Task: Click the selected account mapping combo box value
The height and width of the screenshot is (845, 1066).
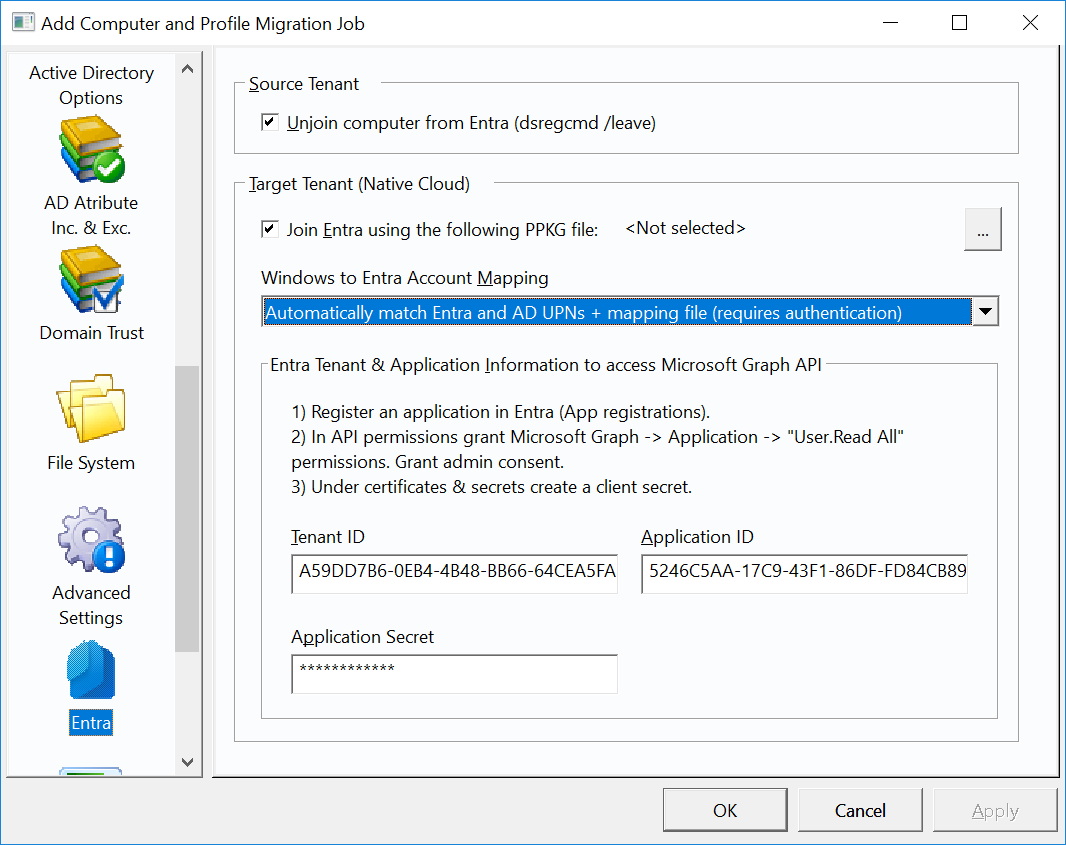Action: pyautogui.click(x=617, y=312)
